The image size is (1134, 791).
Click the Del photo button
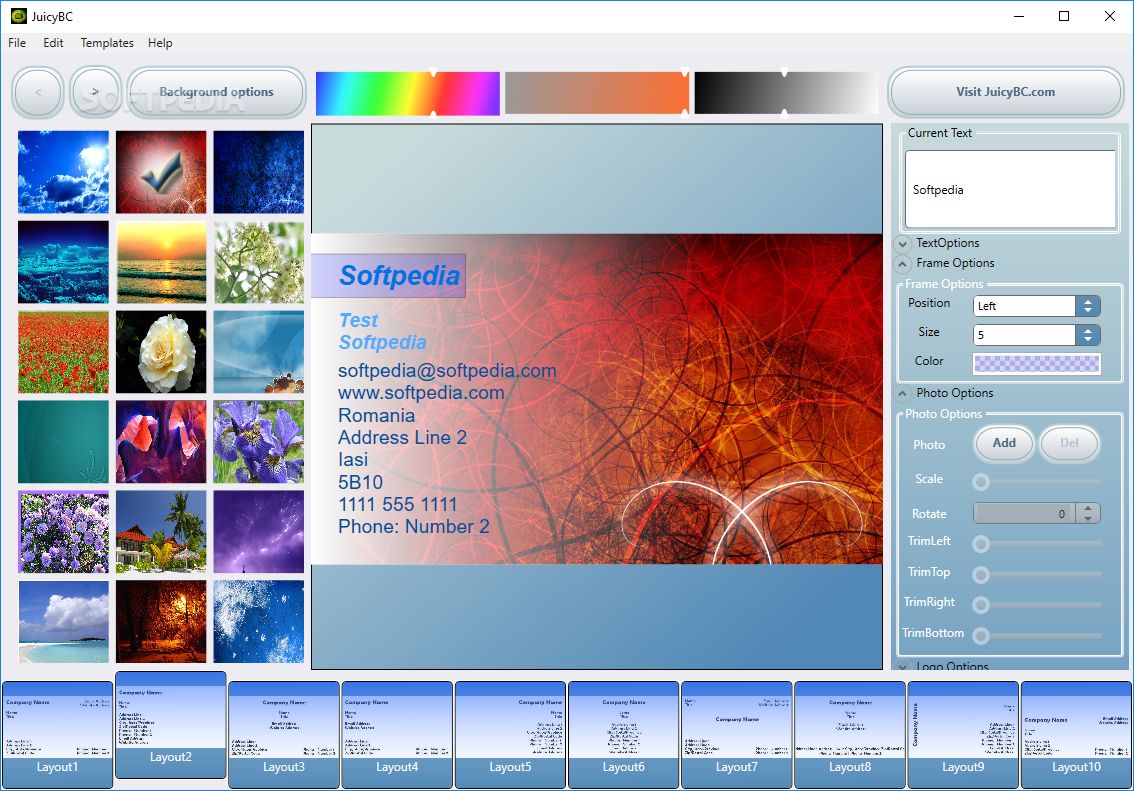(1069, 443)
